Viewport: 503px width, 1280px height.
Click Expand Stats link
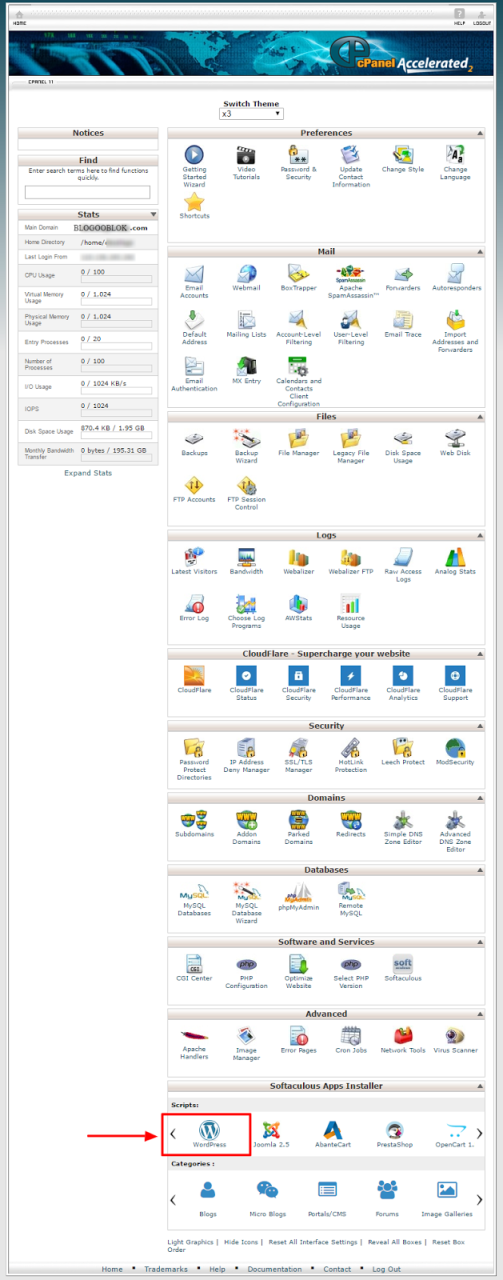tap(88, 473)
